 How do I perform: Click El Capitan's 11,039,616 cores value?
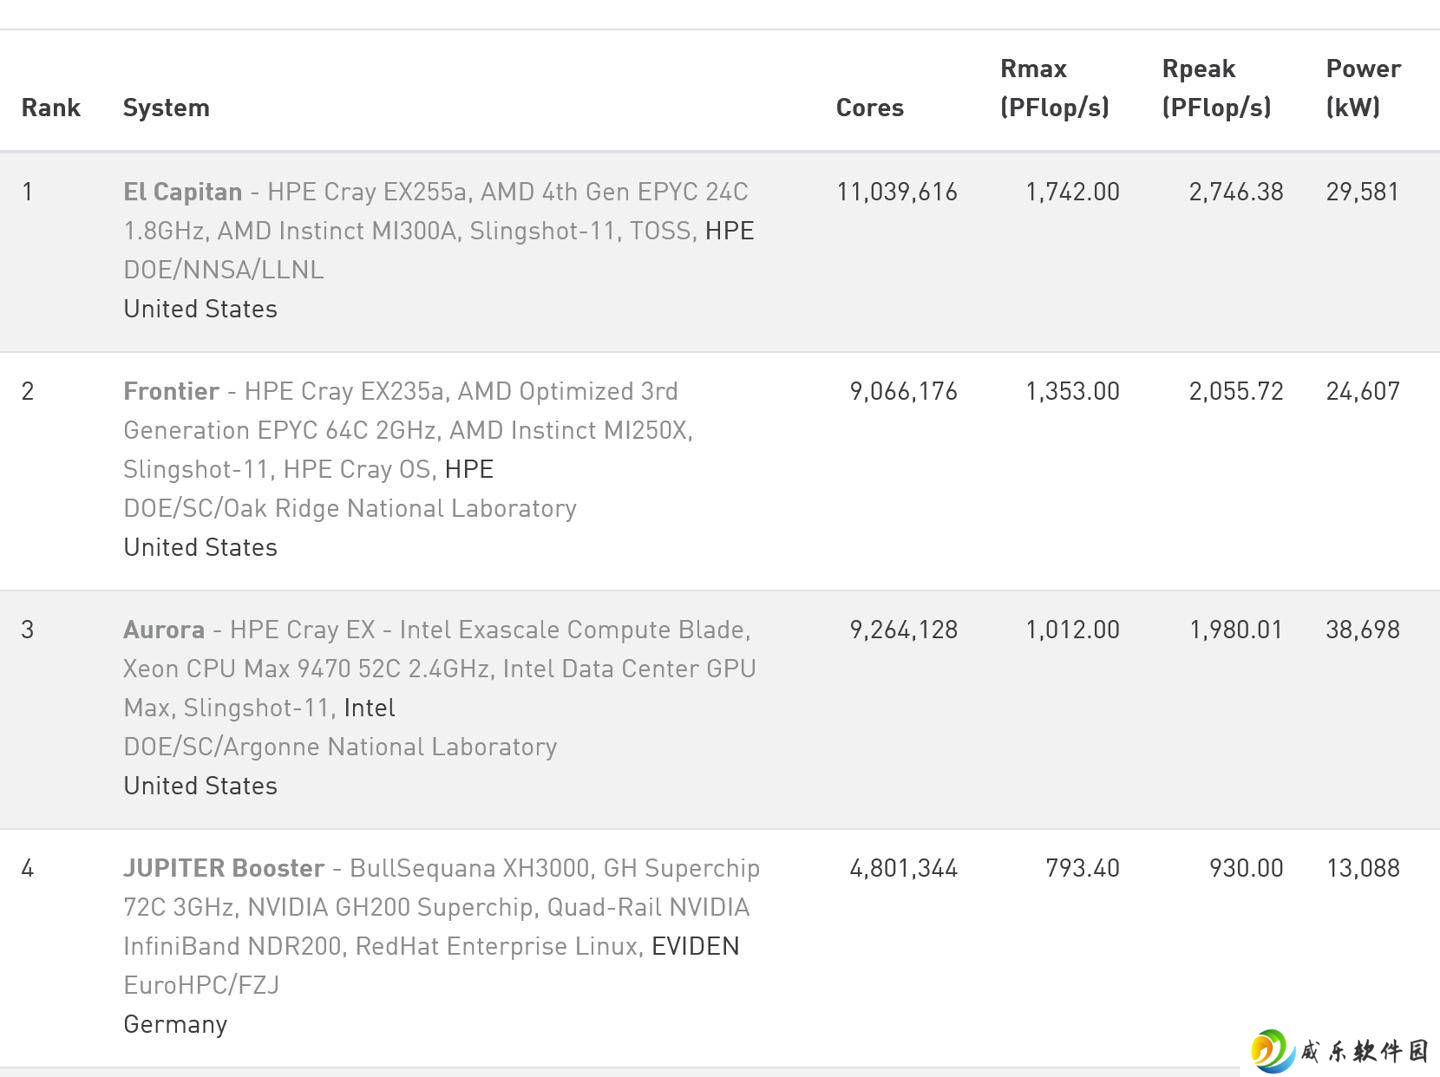coord(897,192)
